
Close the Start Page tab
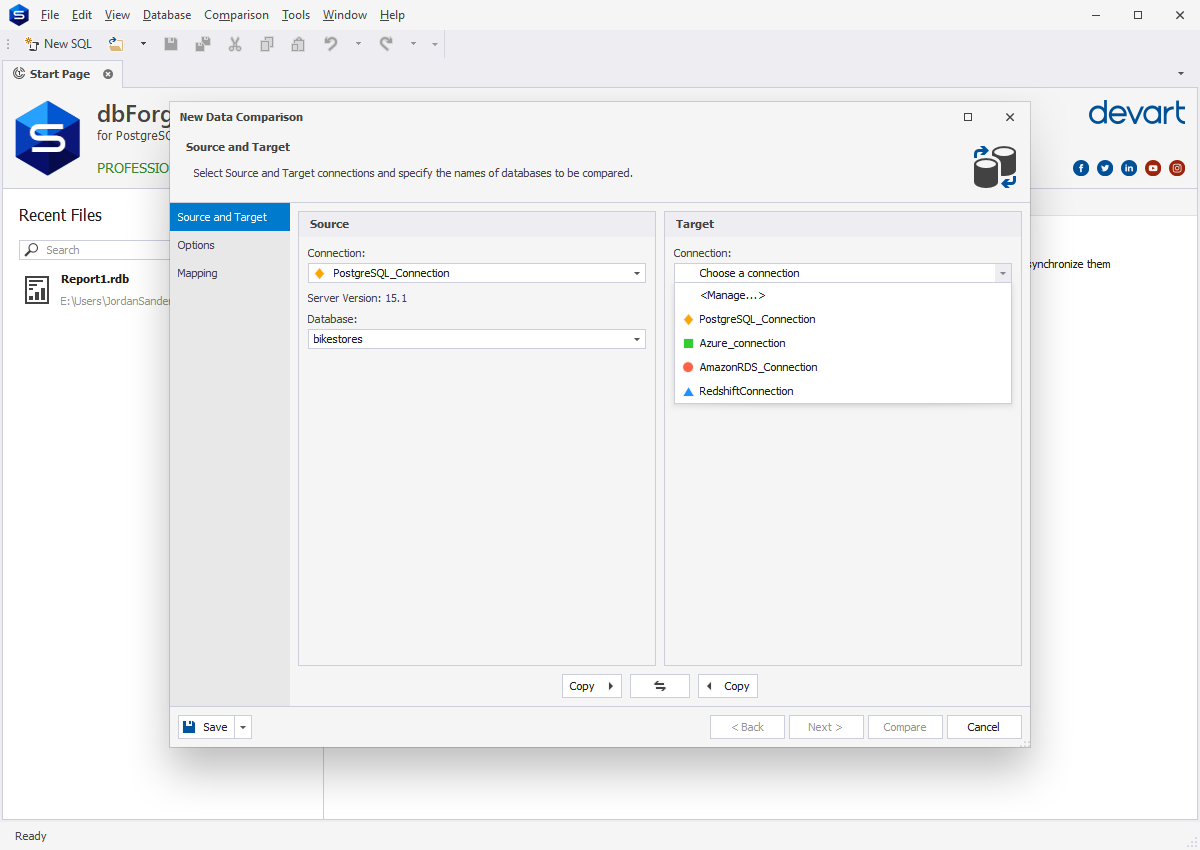point(108,74)
